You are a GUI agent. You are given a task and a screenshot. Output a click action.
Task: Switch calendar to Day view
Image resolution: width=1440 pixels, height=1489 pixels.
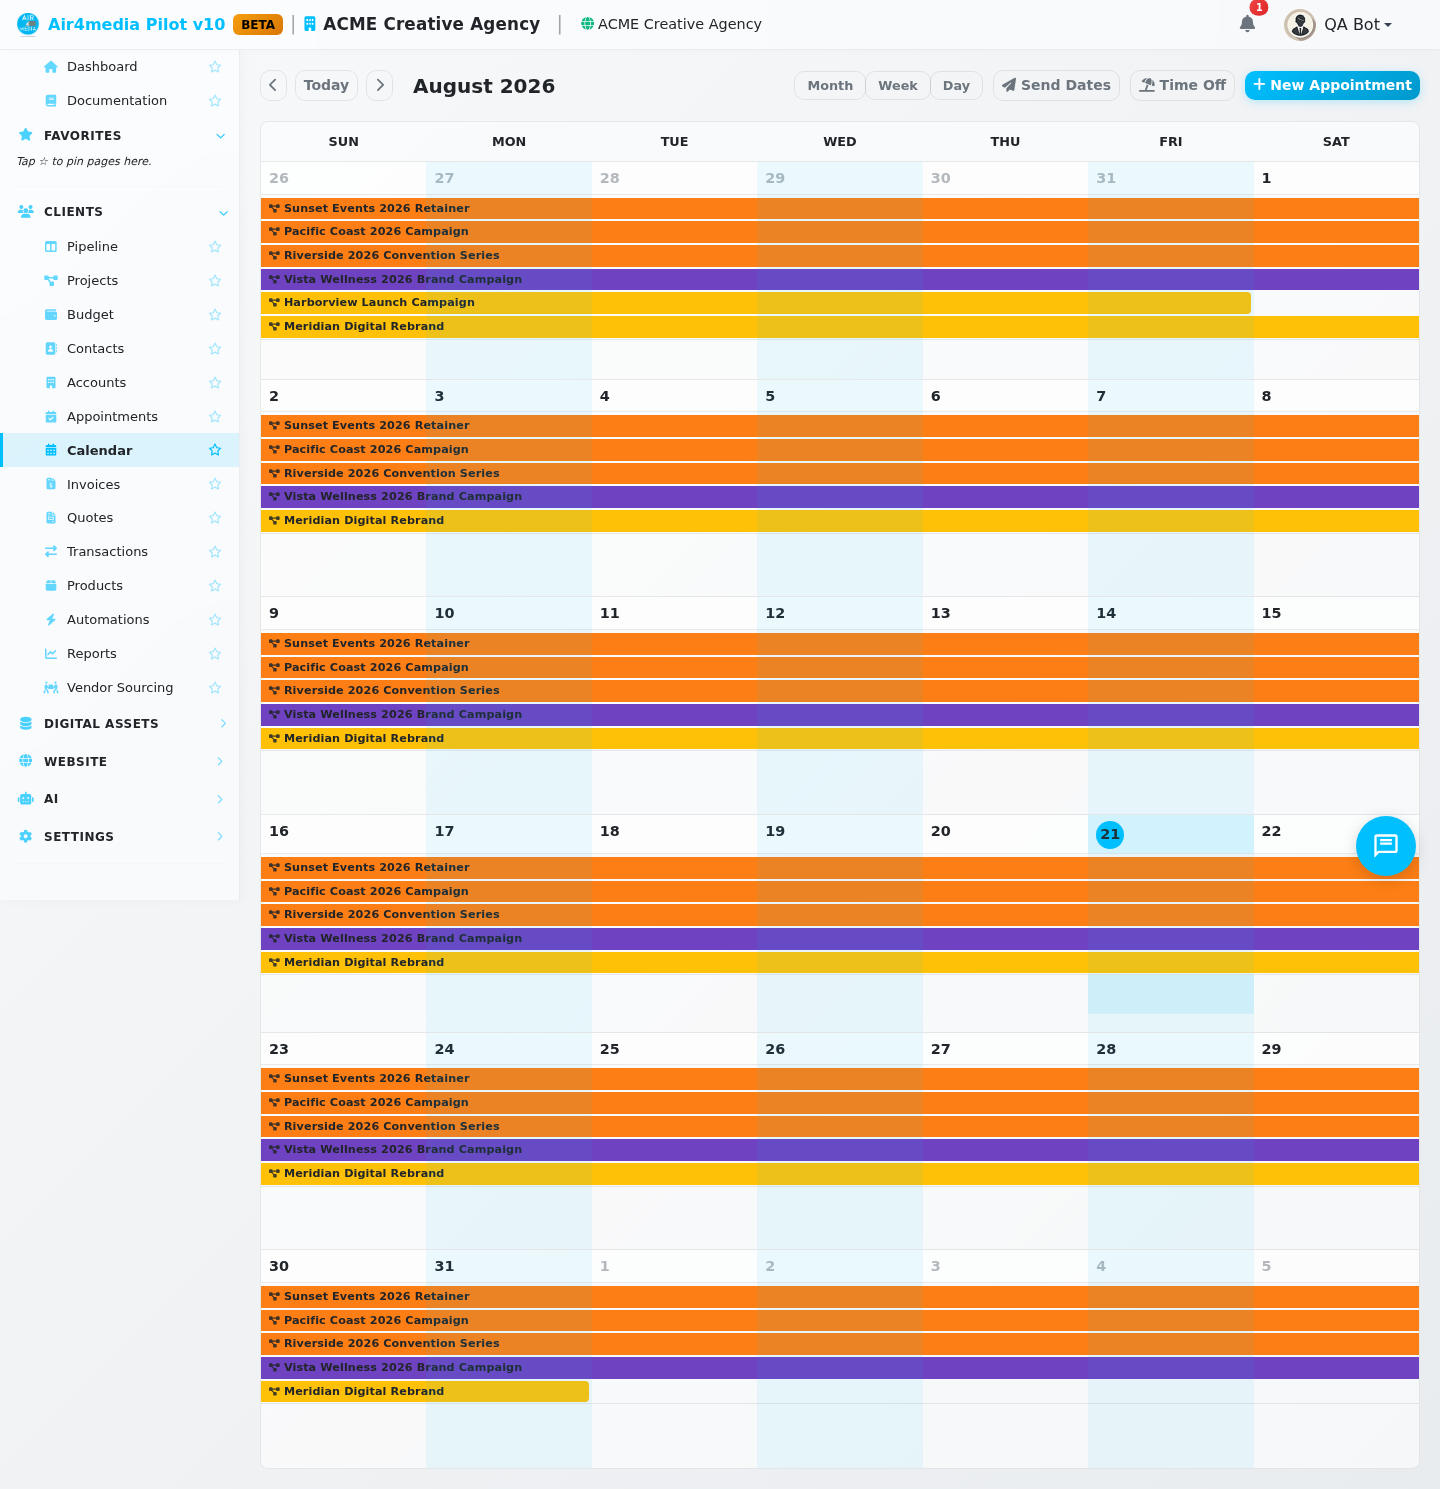(x=956, y=85)
